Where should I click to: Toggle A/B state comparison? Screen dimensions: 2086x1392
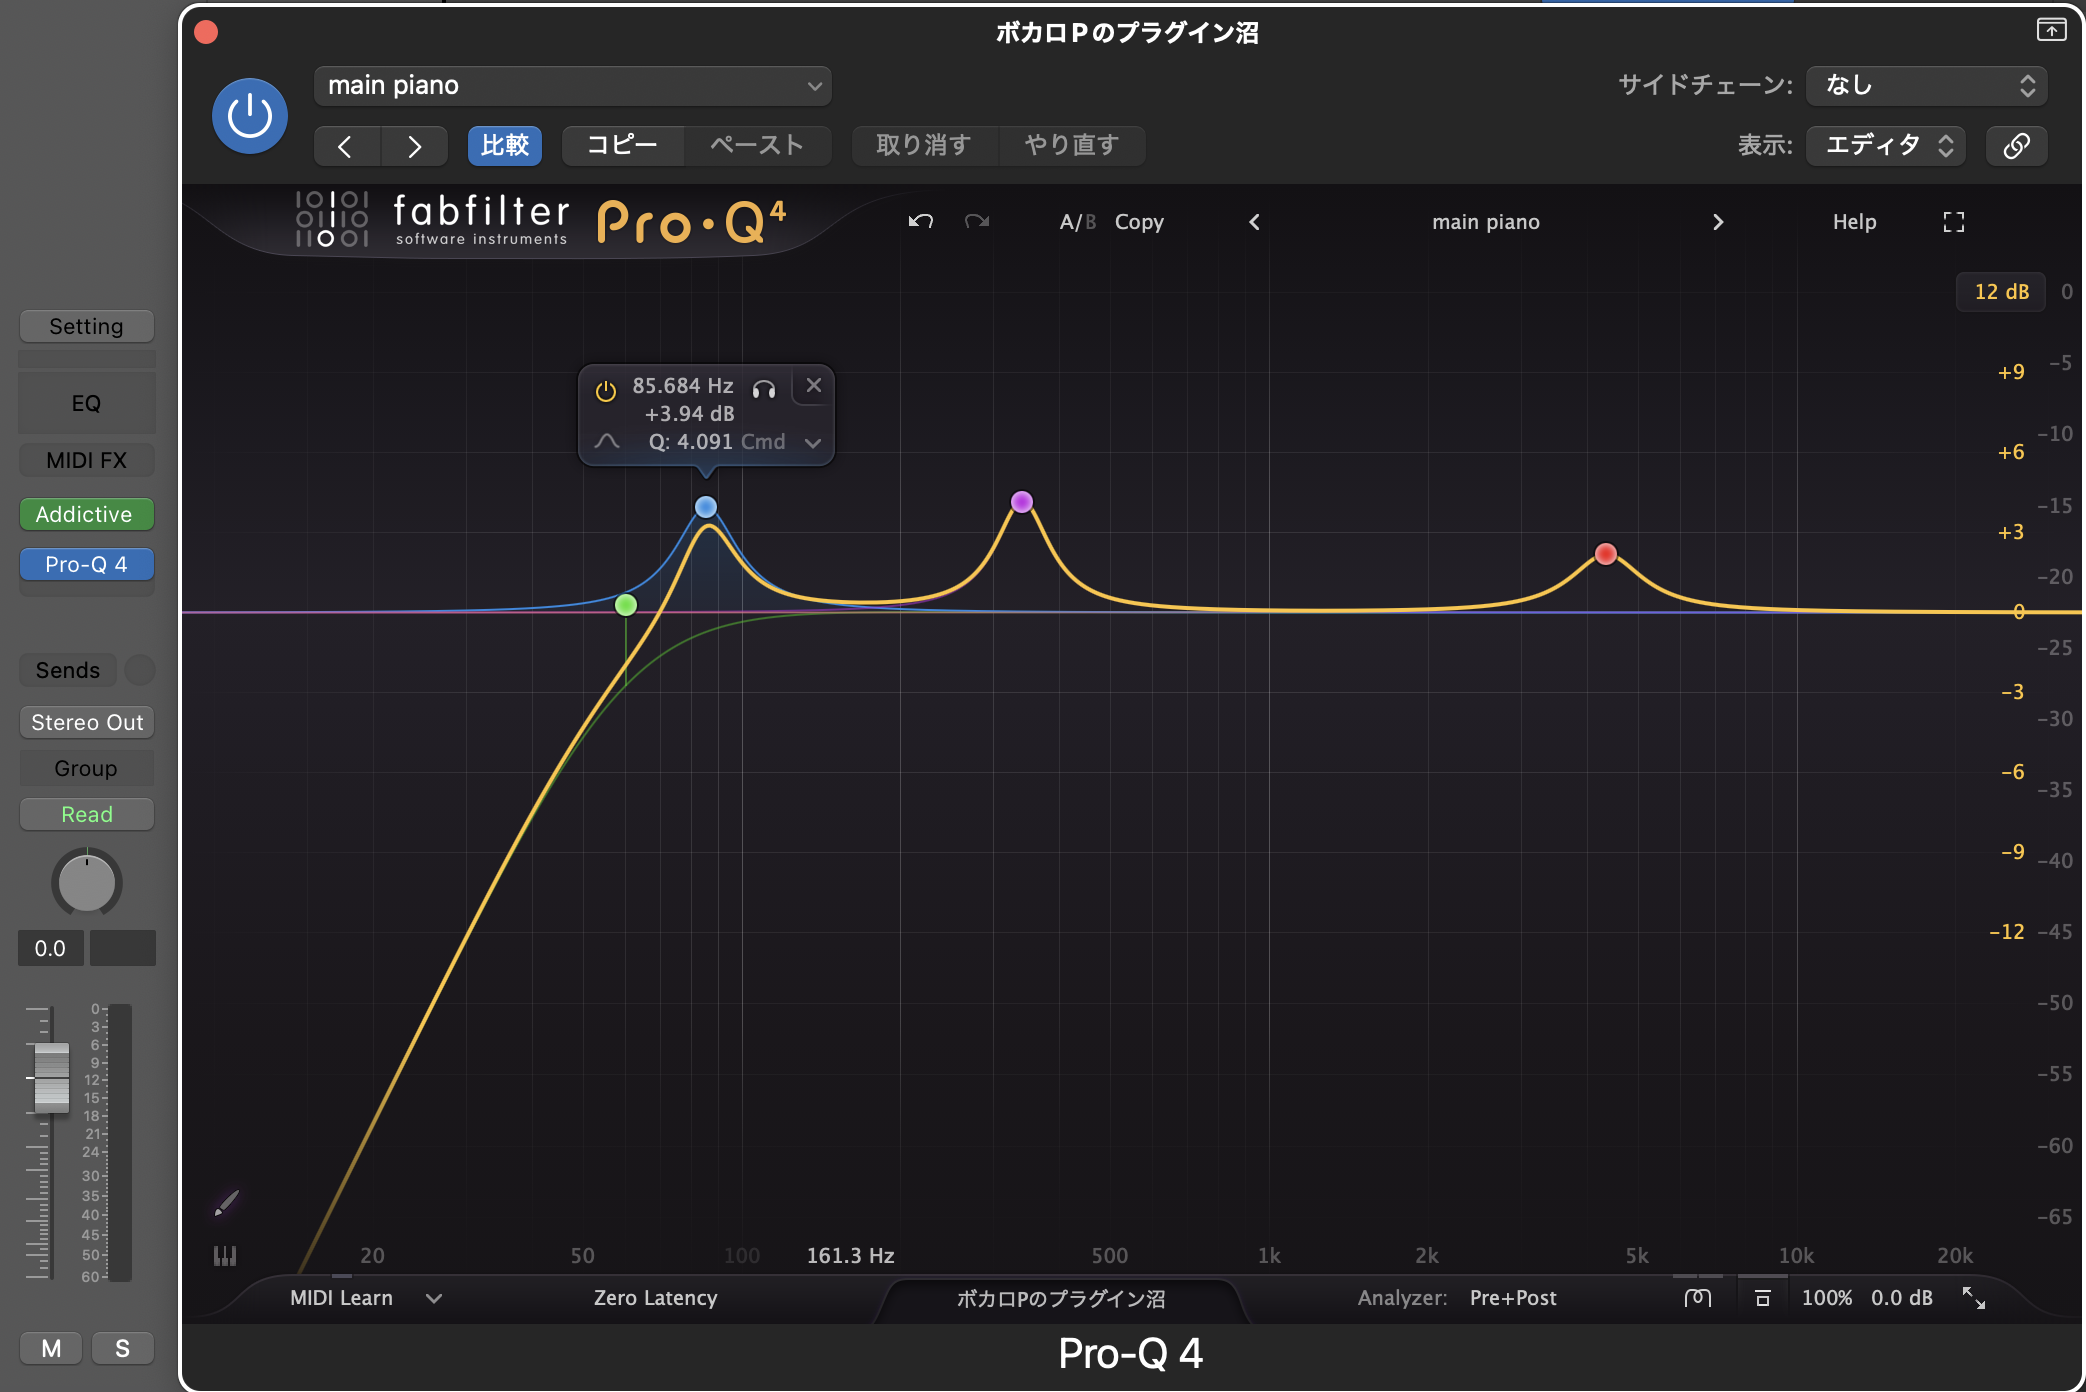coord(1078,222)
